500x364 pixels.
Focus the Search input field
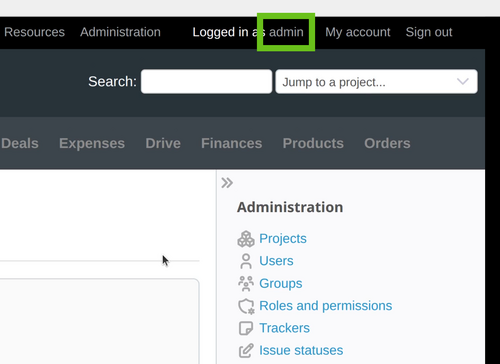(x=206, y=82)
